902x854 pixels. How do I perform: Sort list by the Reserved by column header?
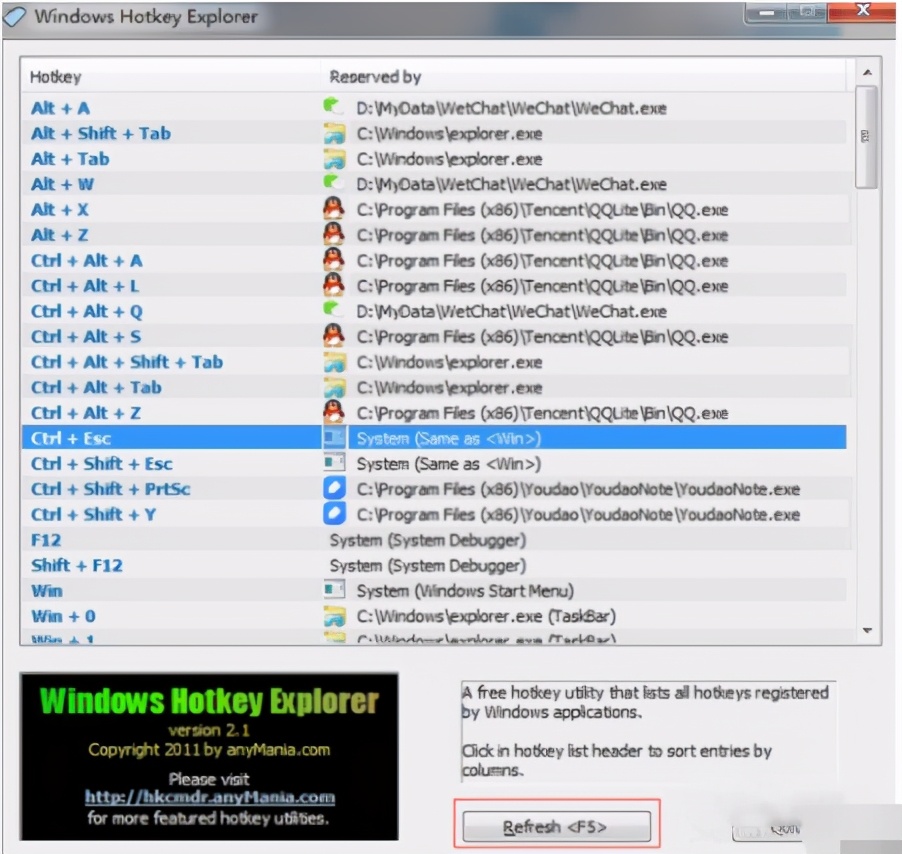click(583, 76)
